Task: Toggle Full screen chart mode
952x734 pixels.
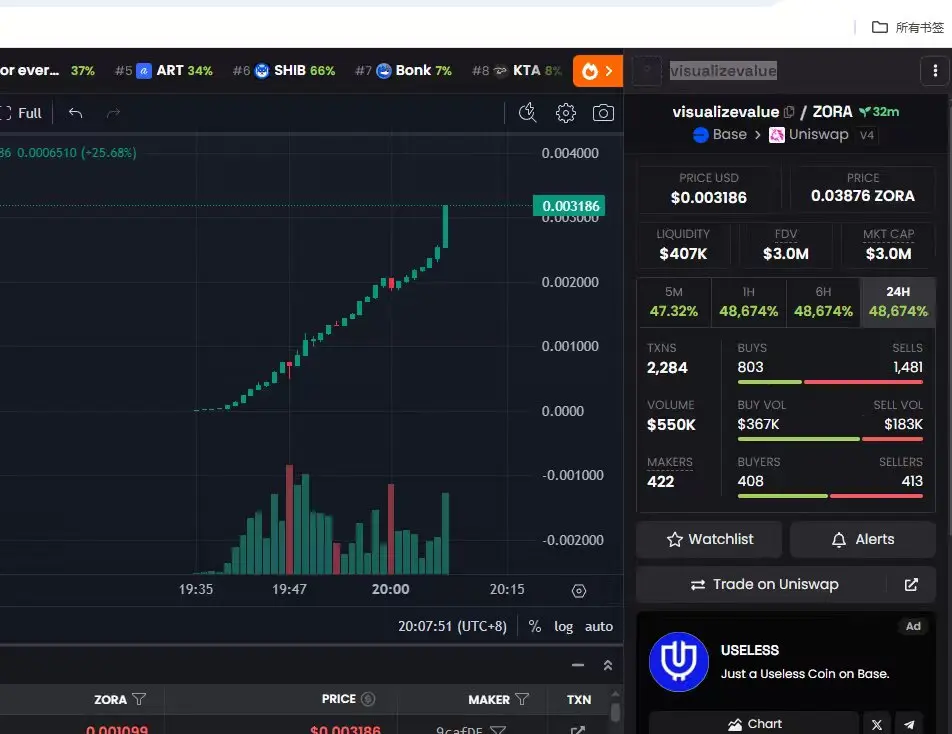Action: tap(21, 113)
